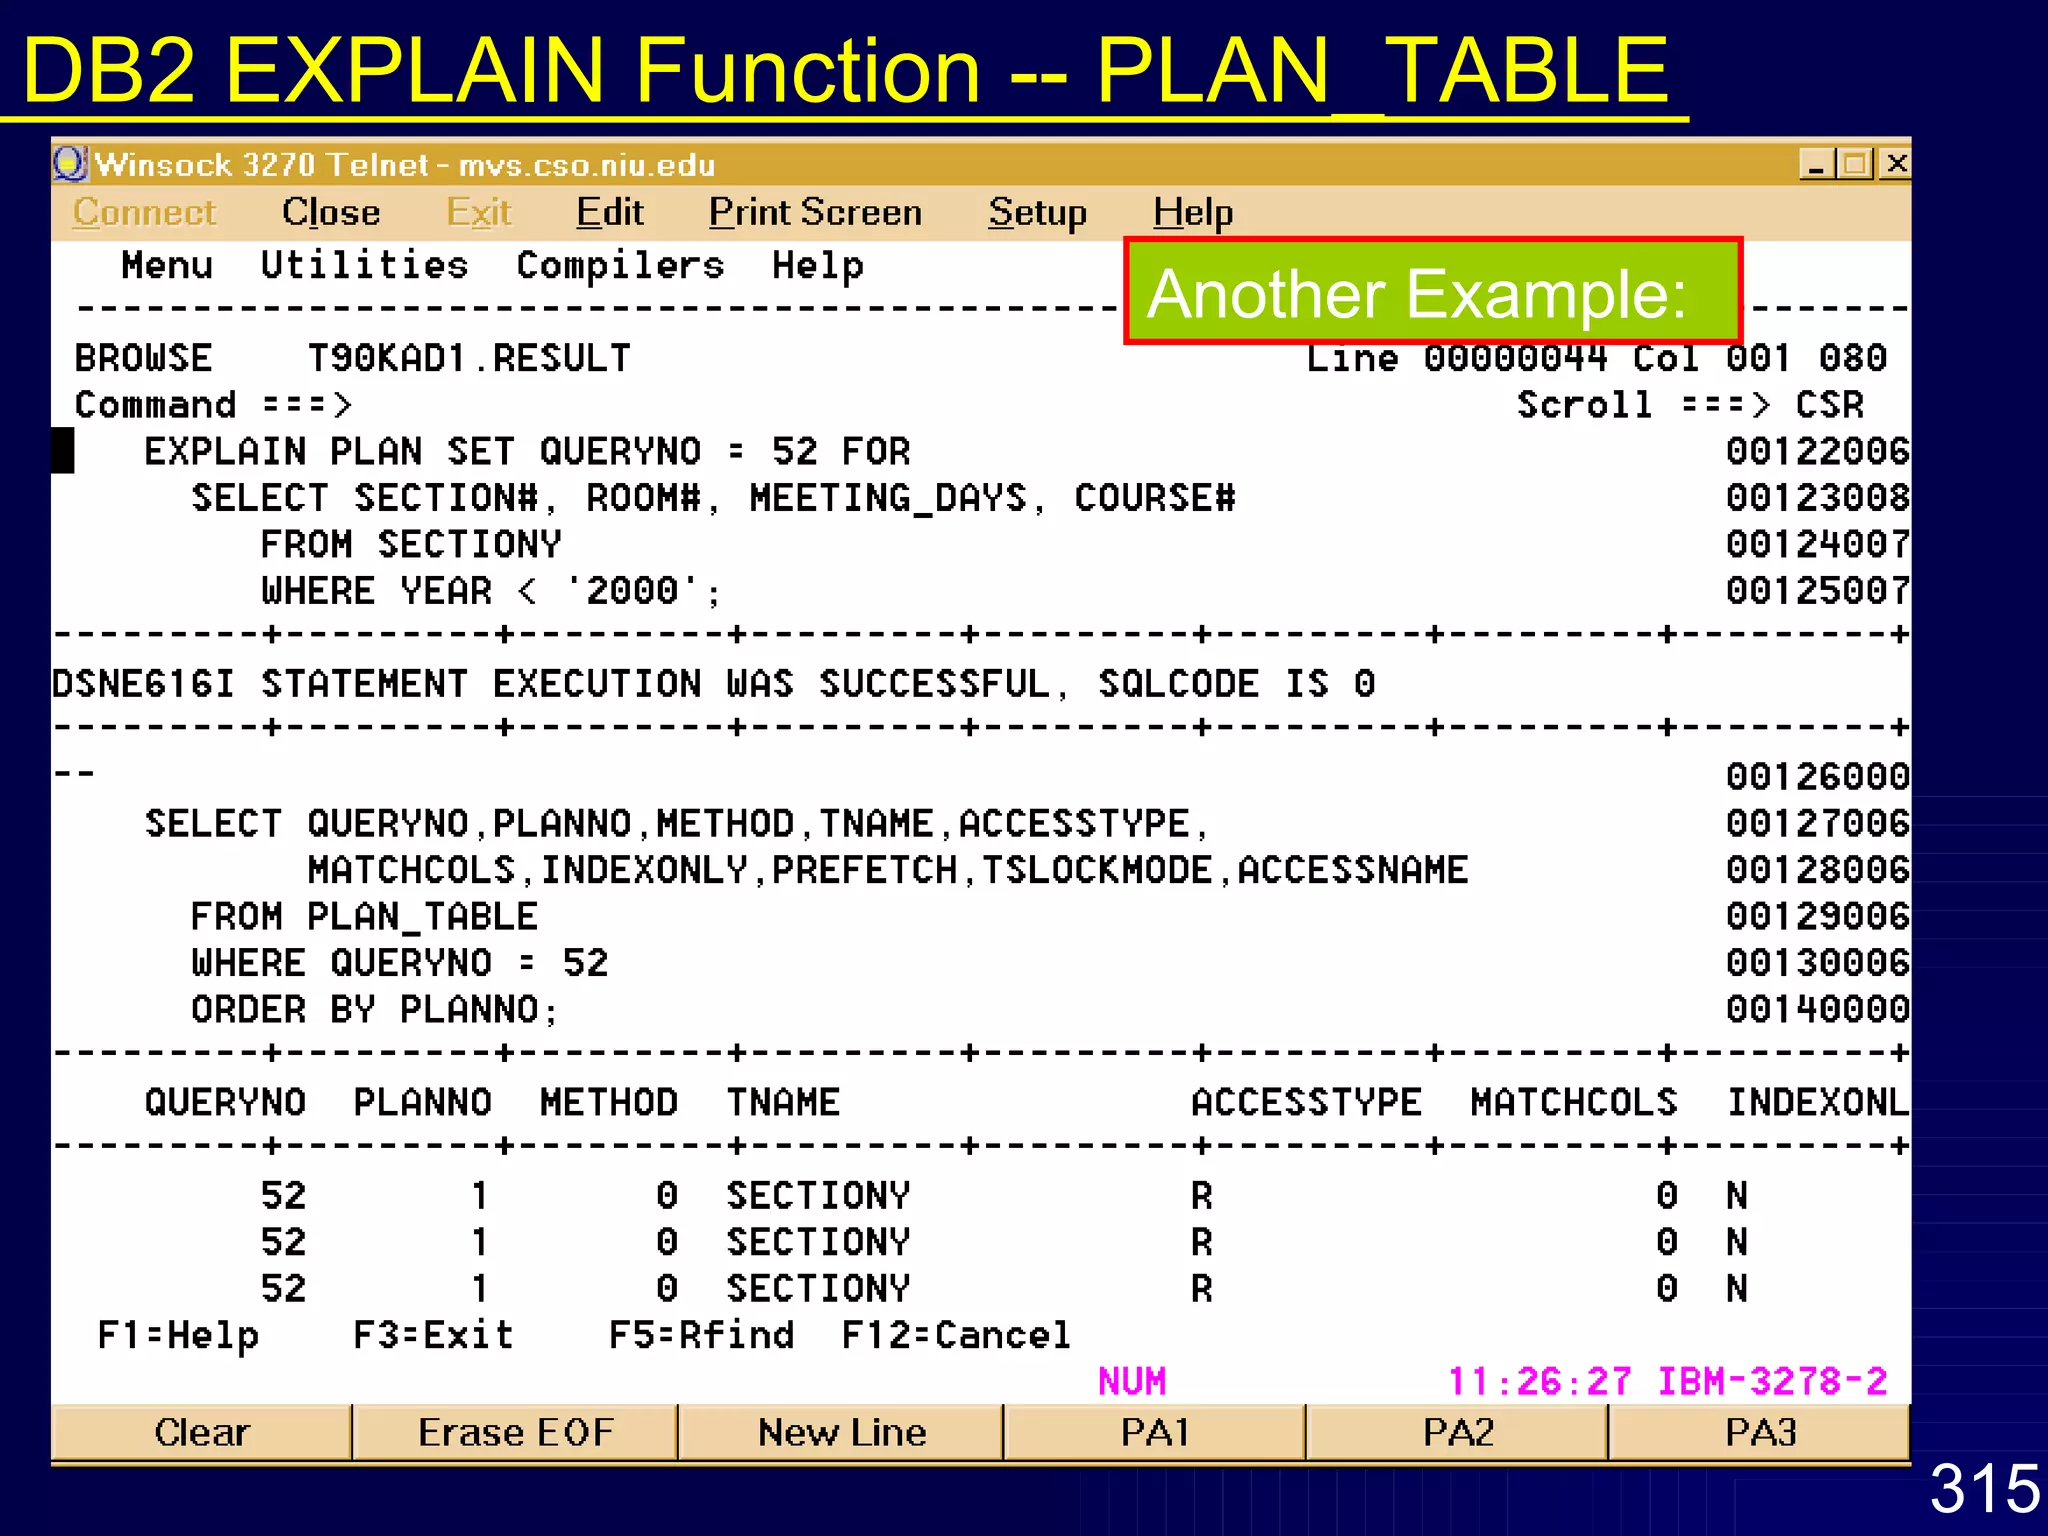Click the TNAME column header

pyautogui.click(x=783, y=1103)
